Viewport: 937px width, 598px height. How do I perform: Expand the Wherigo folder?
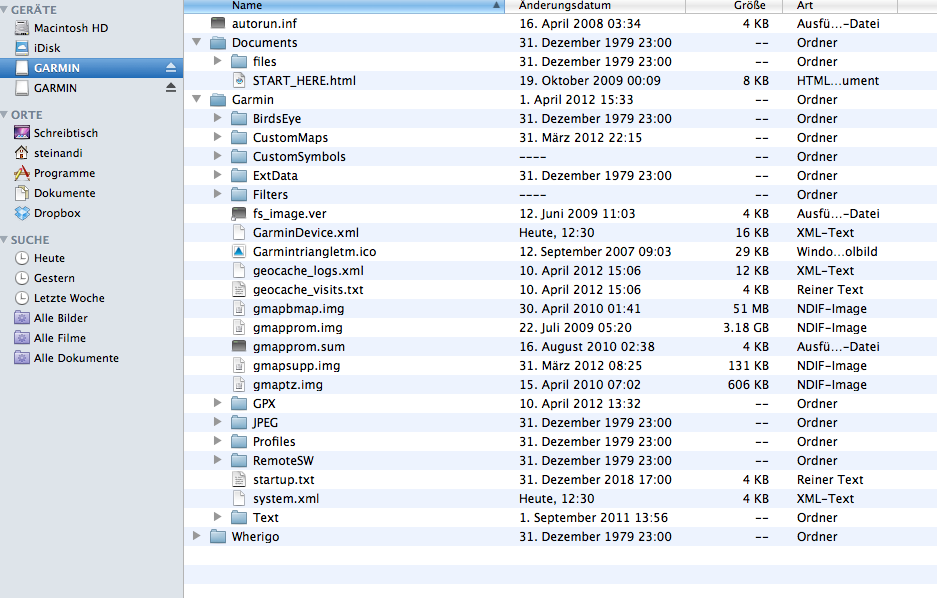pos(197,536)
